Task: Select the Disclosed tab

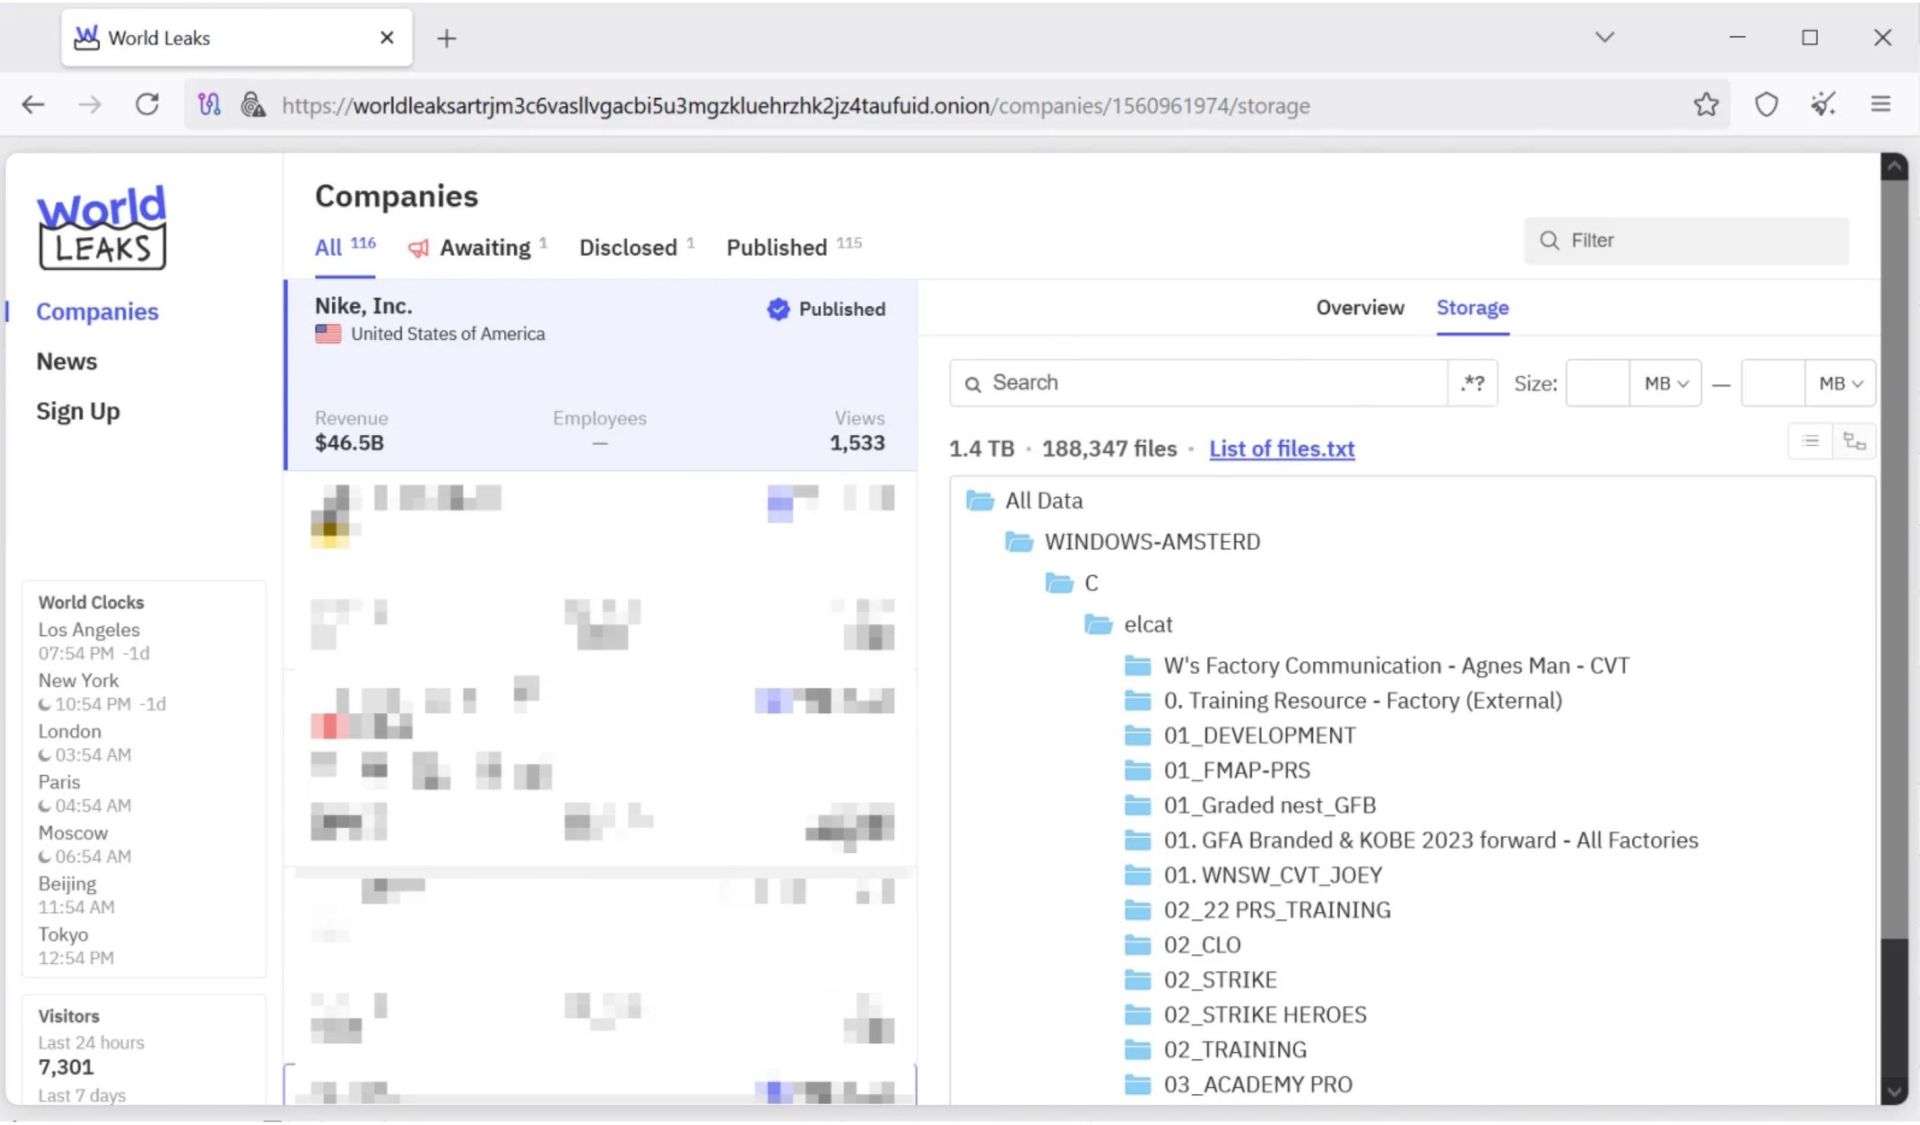Action: pyautogui.click(x=637, y=248)
